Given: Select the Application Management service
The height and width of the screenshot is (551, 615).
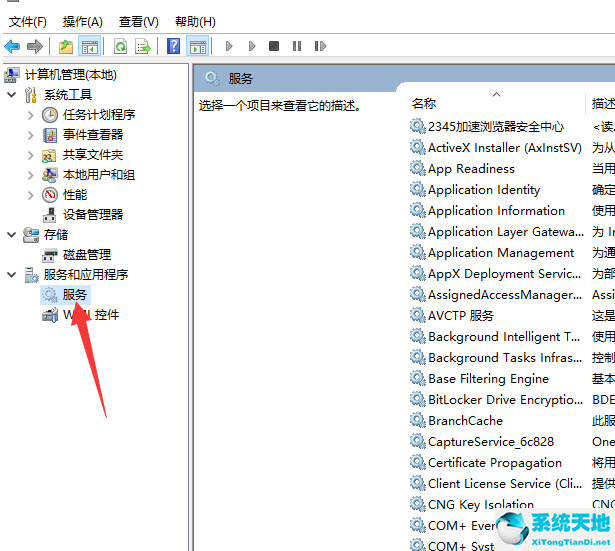Looking at the screenshot, I should pos(501,253).
